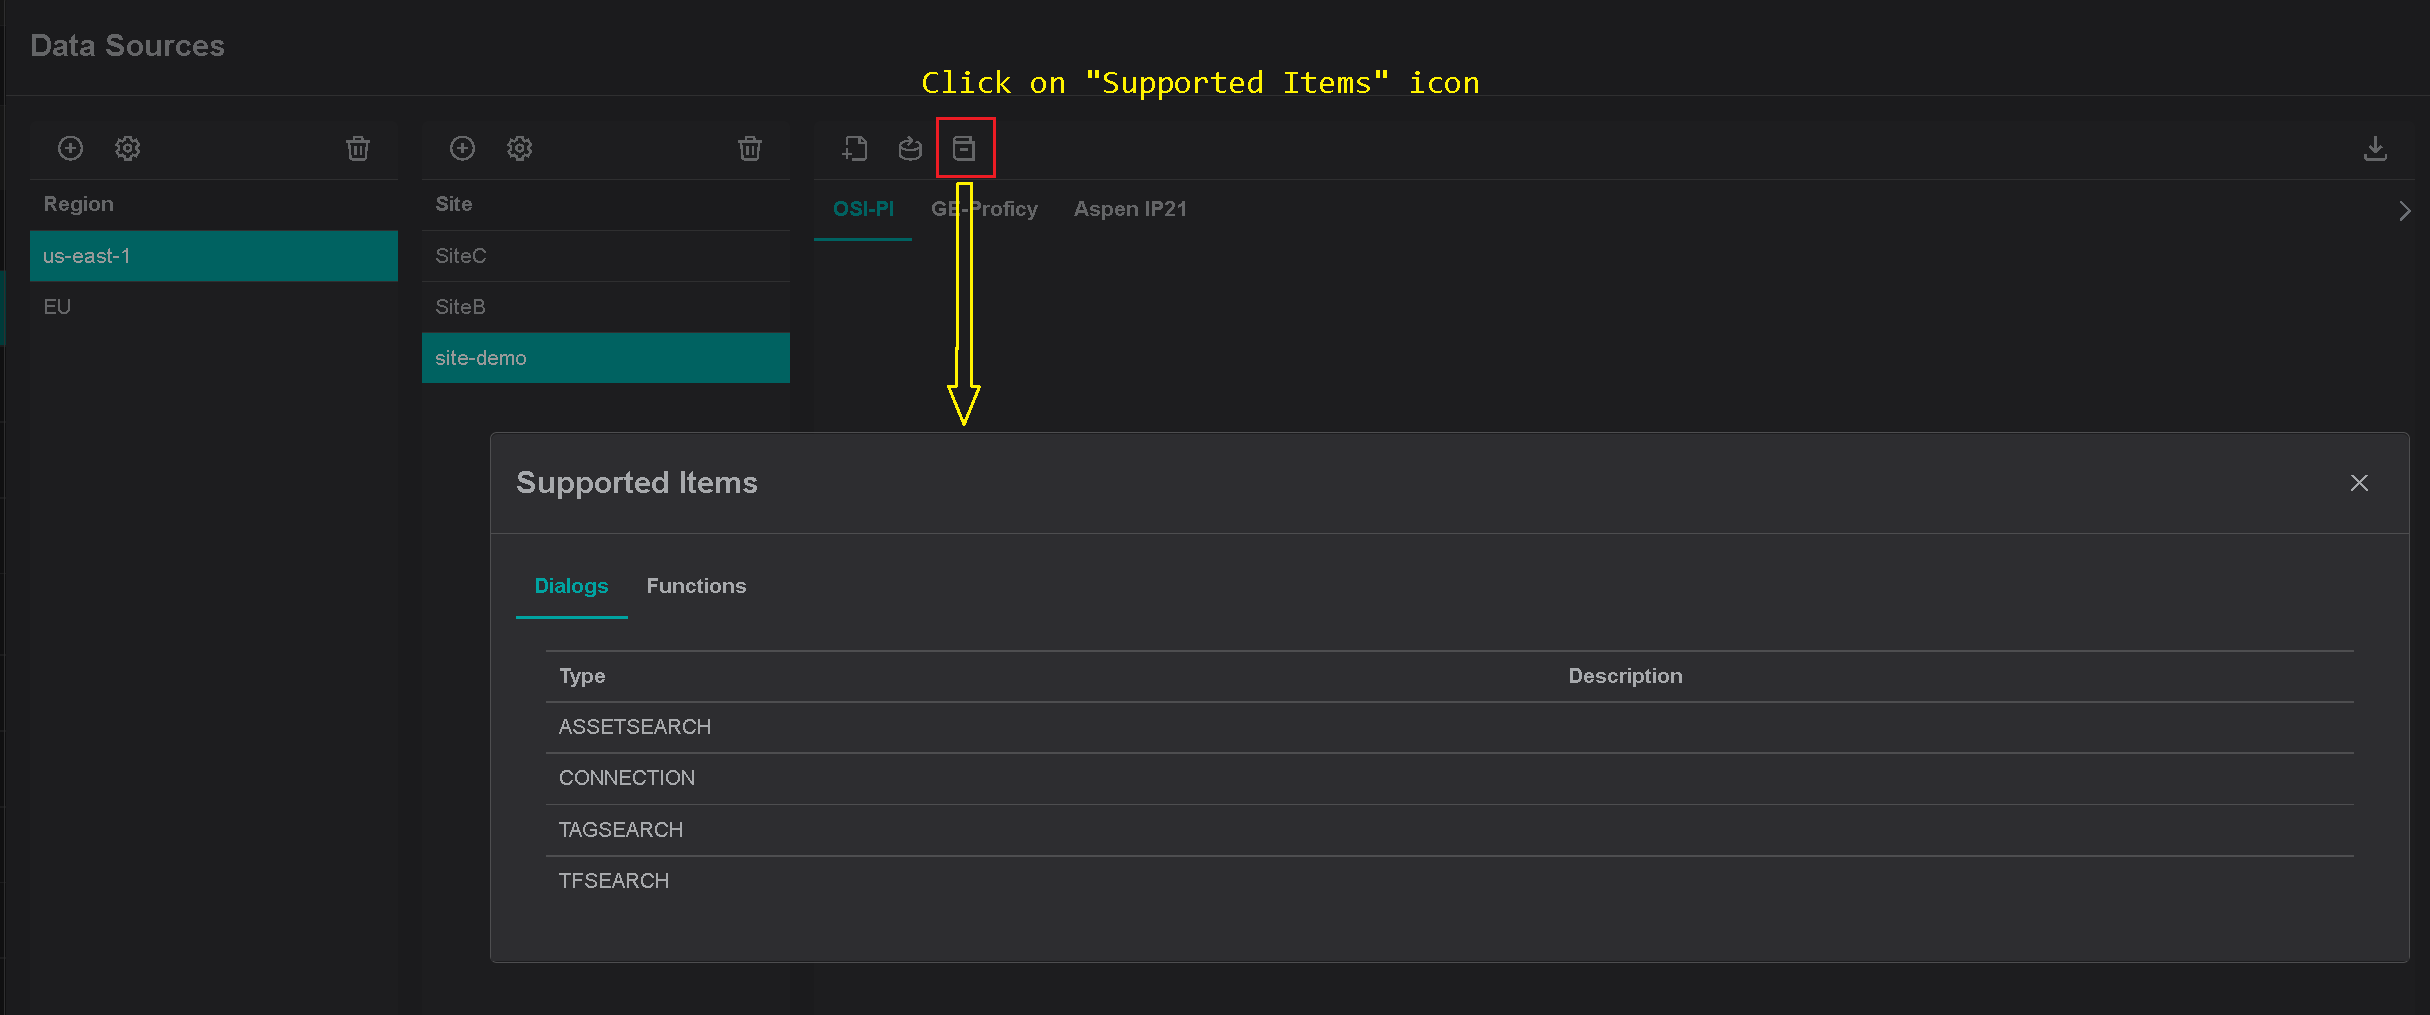
Task: Click the TAGSEARCH row
Action: [x=1450, y=830]
